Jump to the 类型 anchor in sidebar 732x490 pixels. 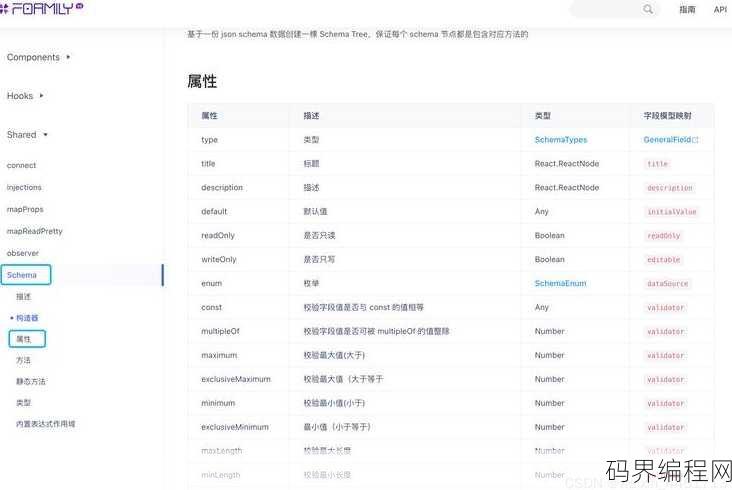point(23,402)
